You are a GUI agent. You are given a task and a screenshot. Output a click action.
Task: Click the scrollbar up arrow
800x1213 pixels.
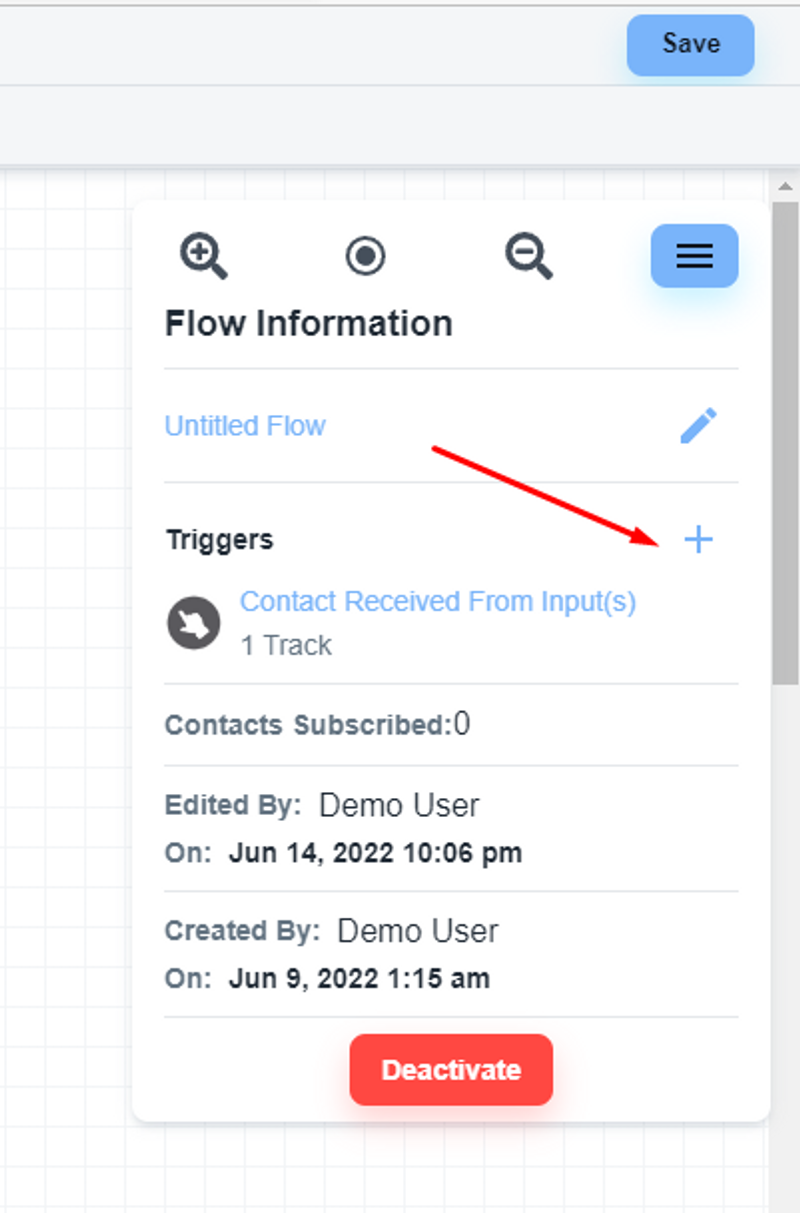(x=786, y=187)
